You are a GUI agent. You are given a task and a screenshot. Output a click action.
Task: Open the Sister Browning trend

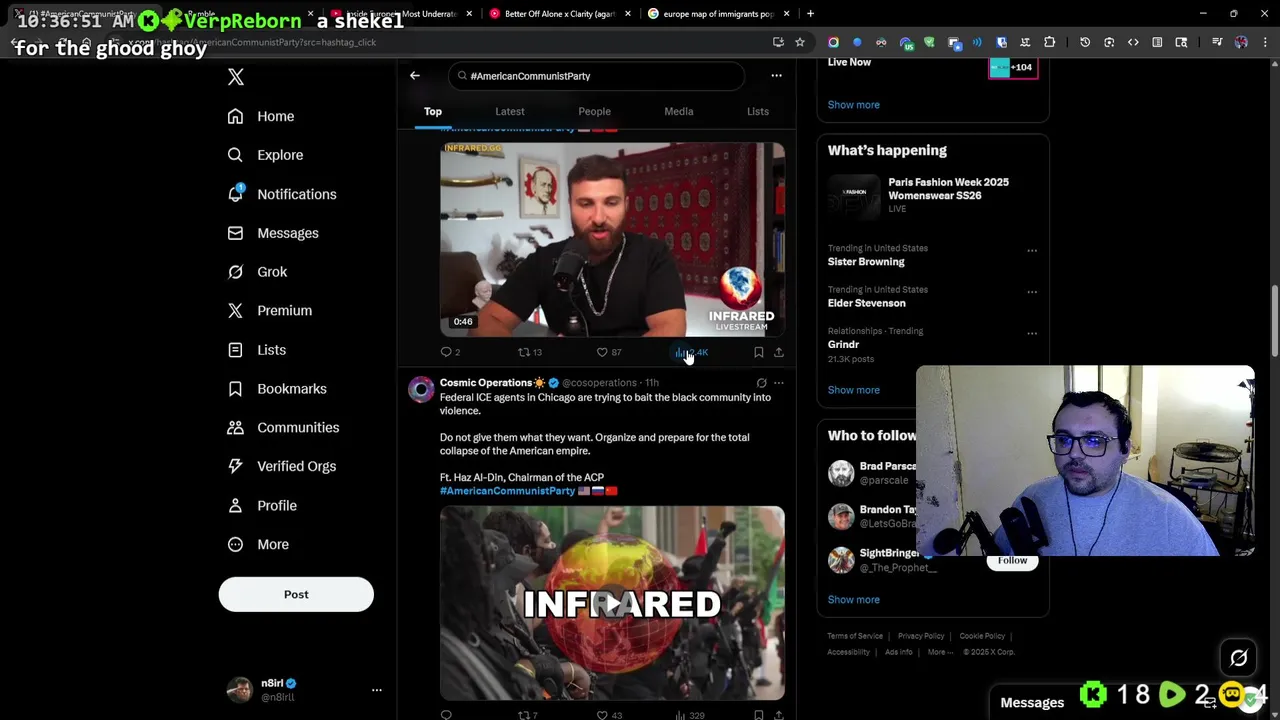[x=866, y=262]
